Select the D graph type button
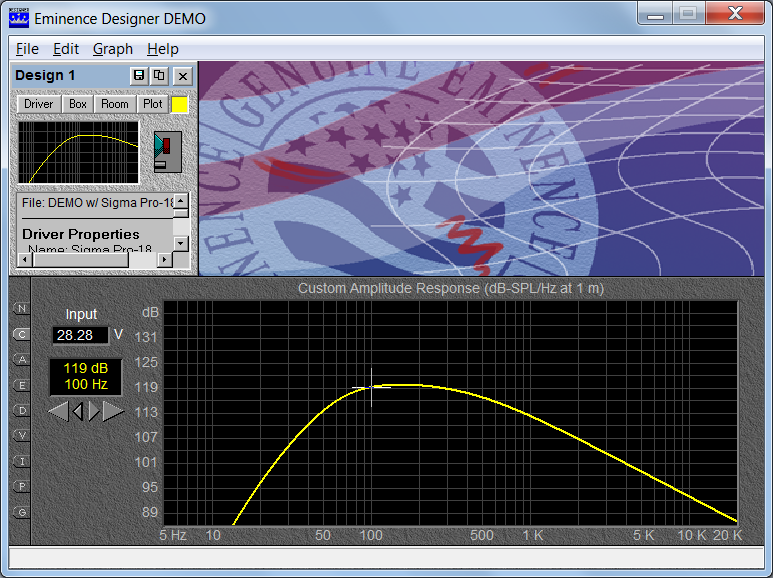This screenshot has height=578, width=773. 22,410
